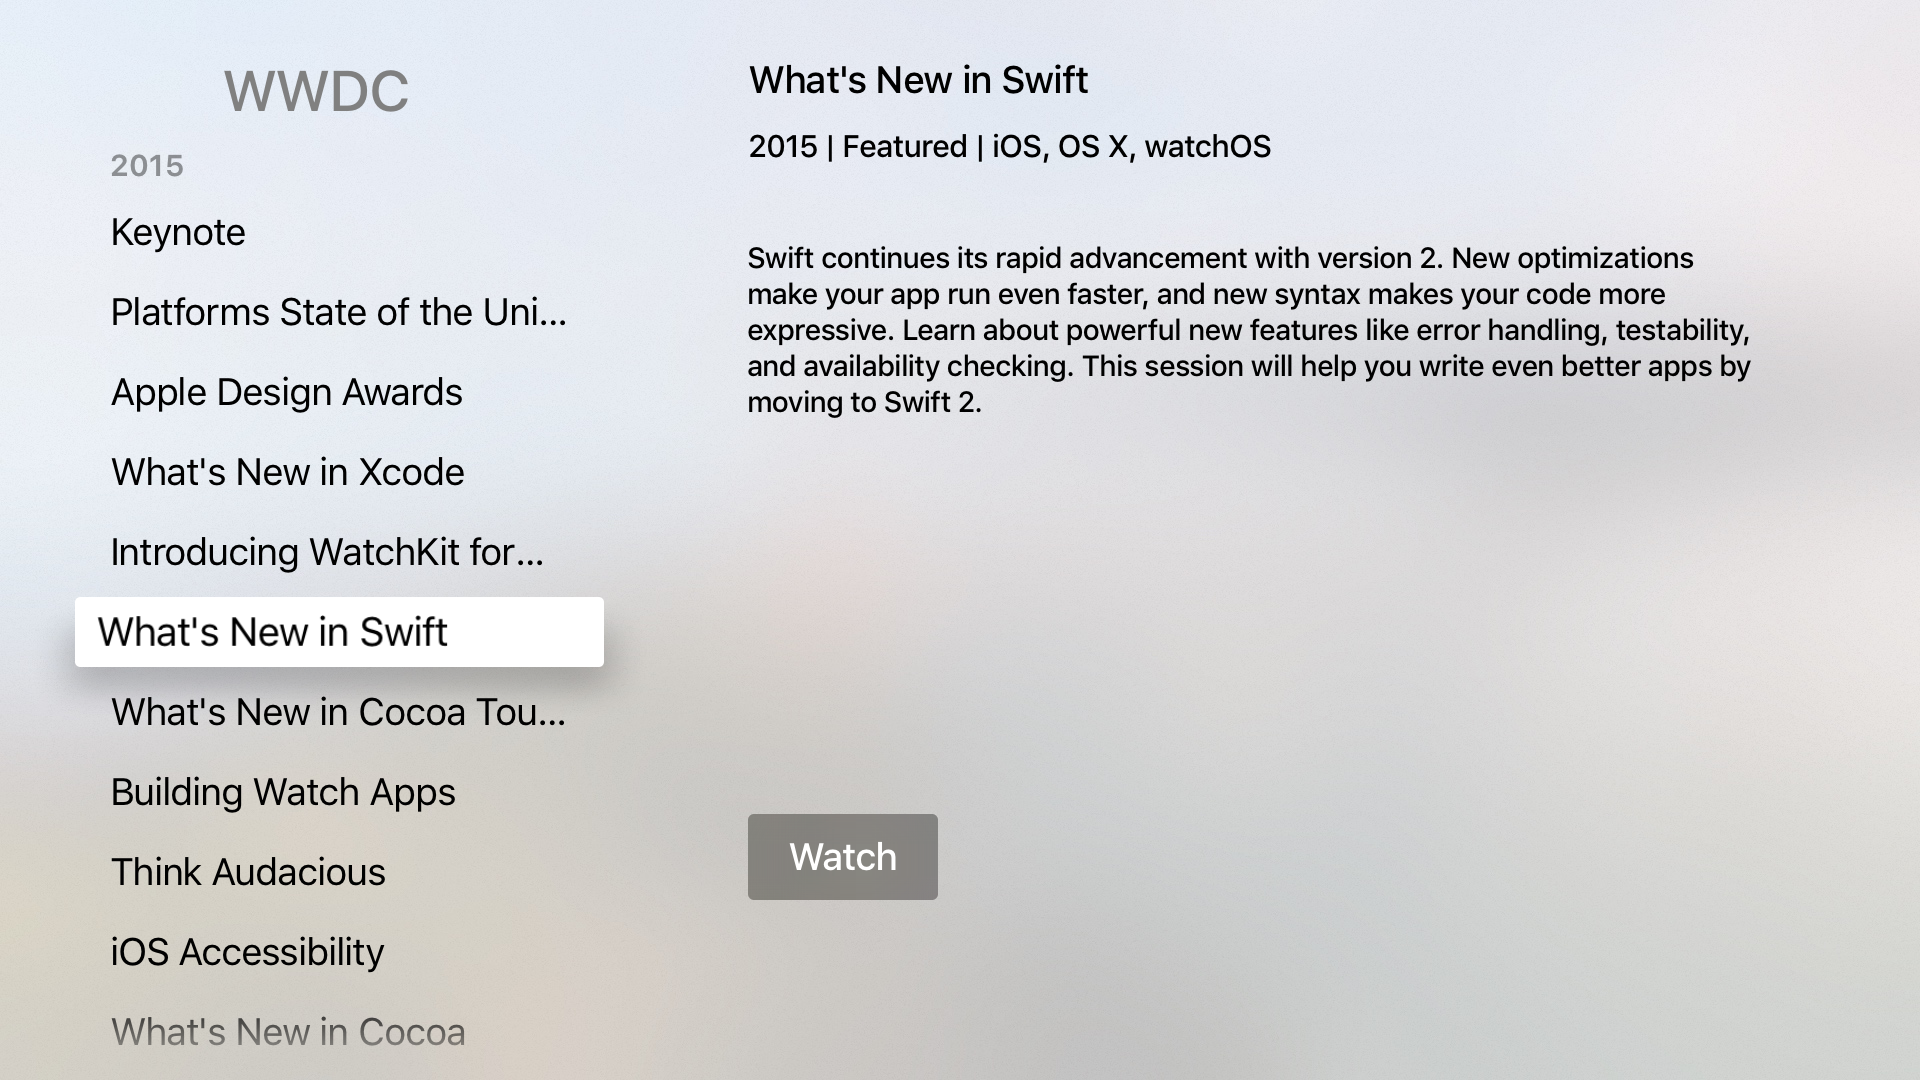The height and width of the screenshot is (1080, 1920).
Task: Open Platforms State of the Union item
Action: tap(338, 312)
